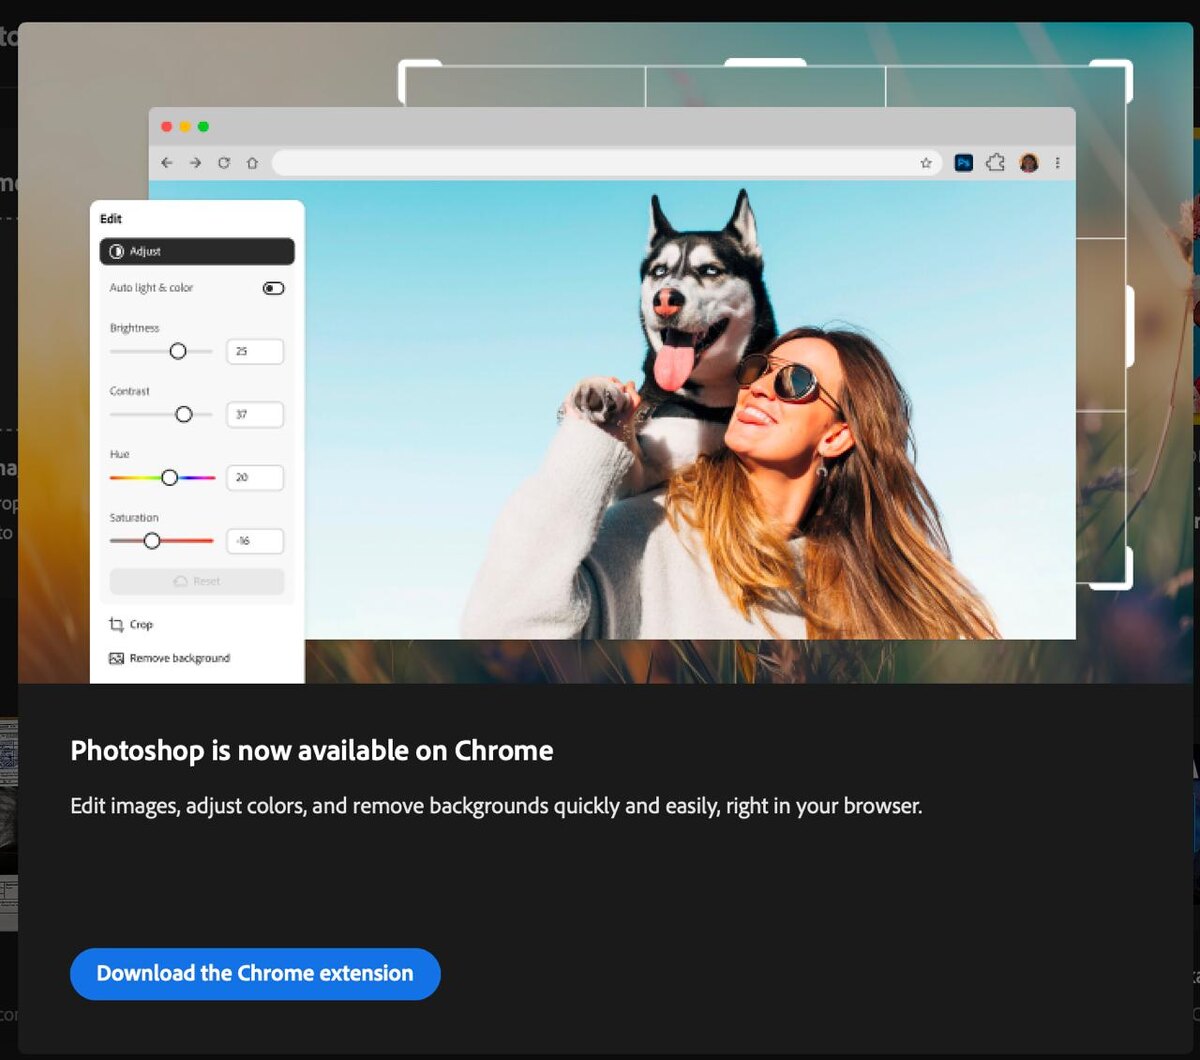Click the husky and woman photo
The height and width of the screenshot is (1060, 1200).
690,410
